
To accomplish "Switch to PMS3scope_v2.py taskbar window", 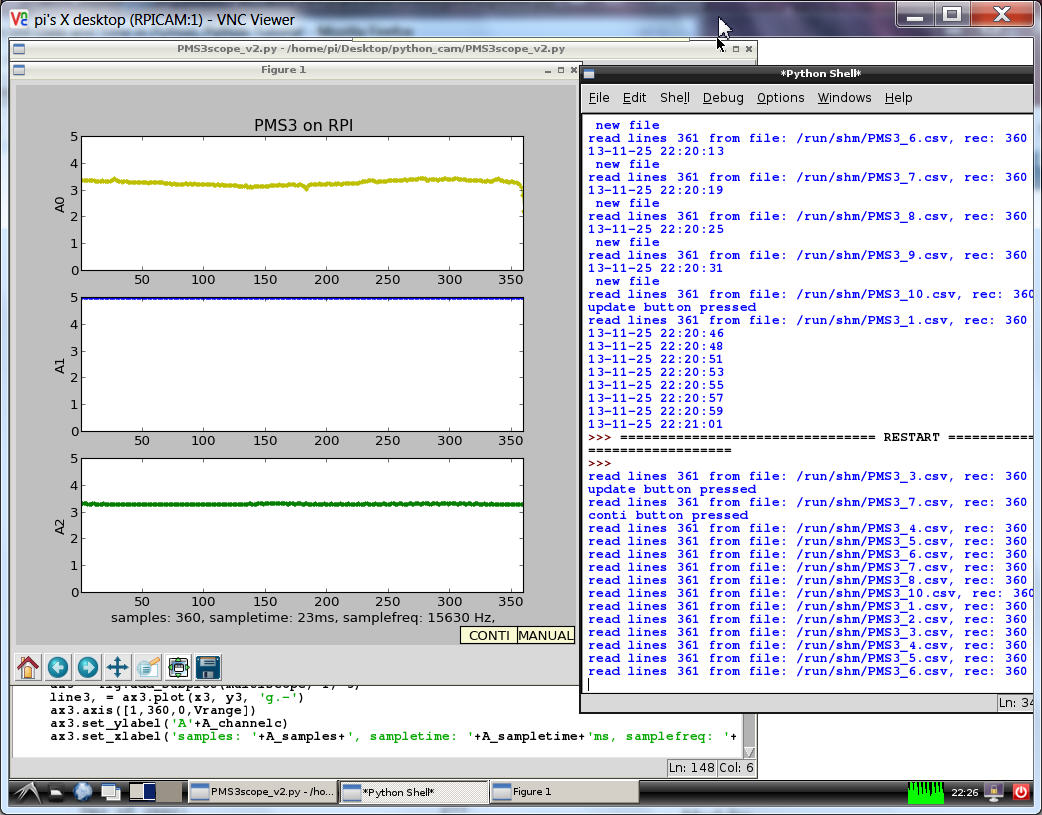I will [262, 792].
